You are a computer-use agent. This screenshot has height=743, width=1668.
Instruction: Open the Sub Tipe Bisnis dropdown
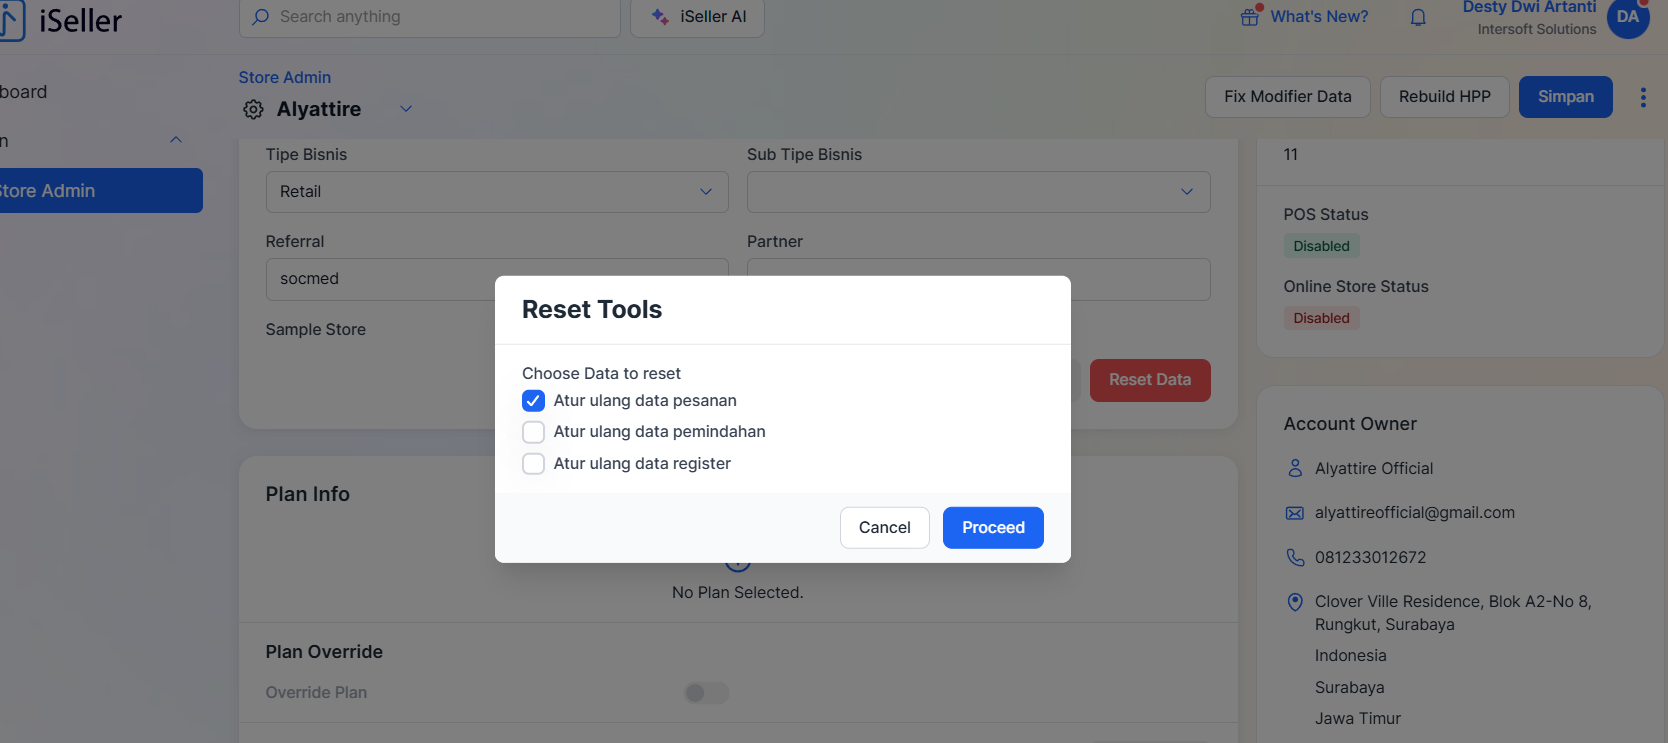coord(978,192)
